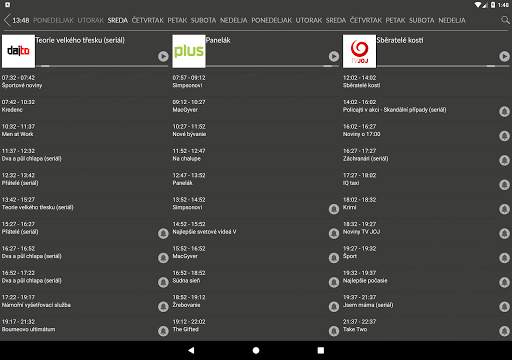The width and height of the screenshot is (512, 360).
Task: Toggle reminder bell for Noviny o 17:00
Action: [x=504, y=136]
